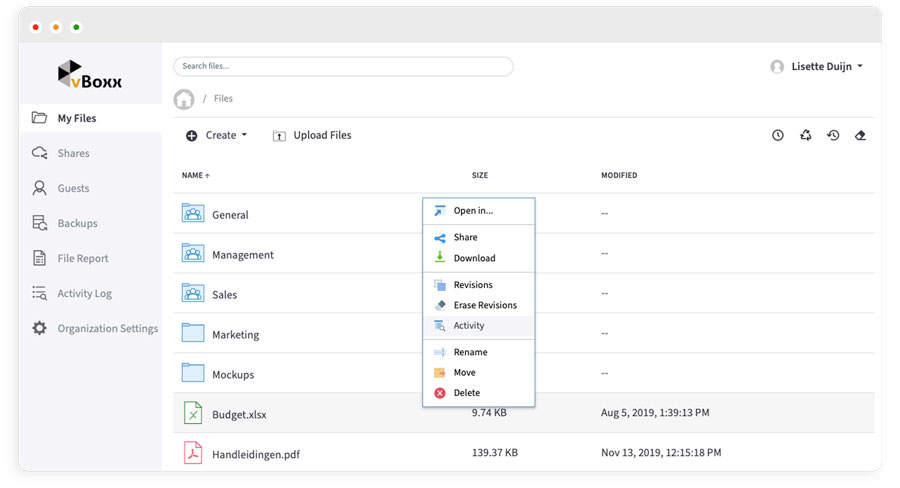Click the user avatar icon

(x=777, y=67)
